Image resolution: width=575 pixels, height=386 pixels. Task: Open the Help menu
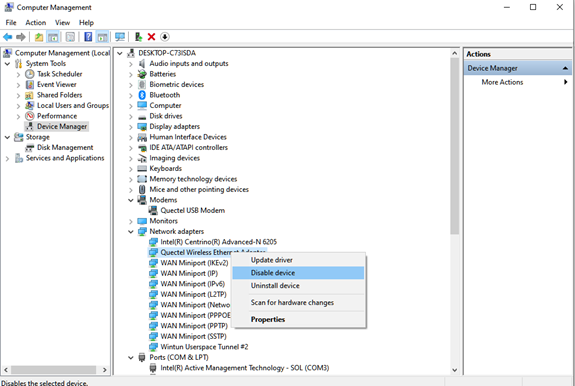(x=86, y=23)
